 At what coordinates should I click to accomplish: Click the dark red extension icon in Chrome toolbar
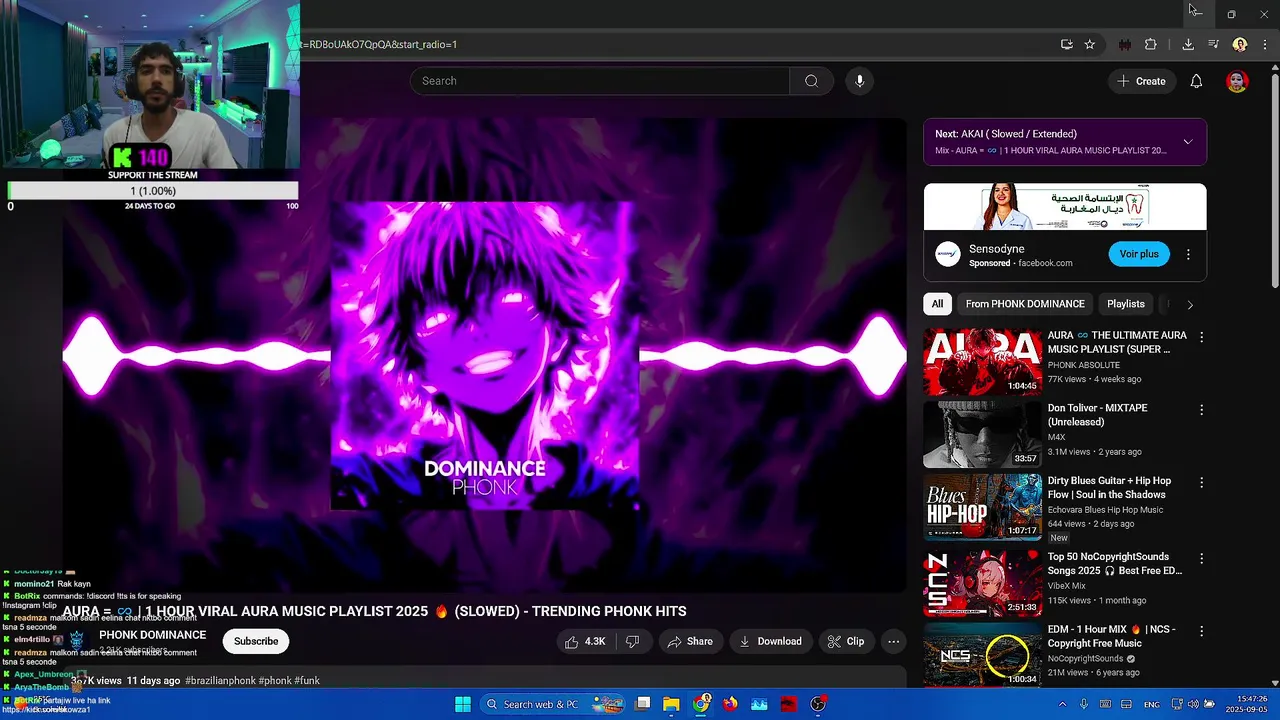(1125, 44)
